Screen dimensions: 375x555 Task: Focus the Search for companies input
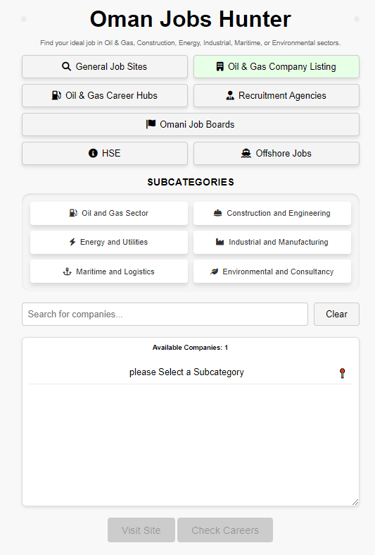(x=165, y=314)
